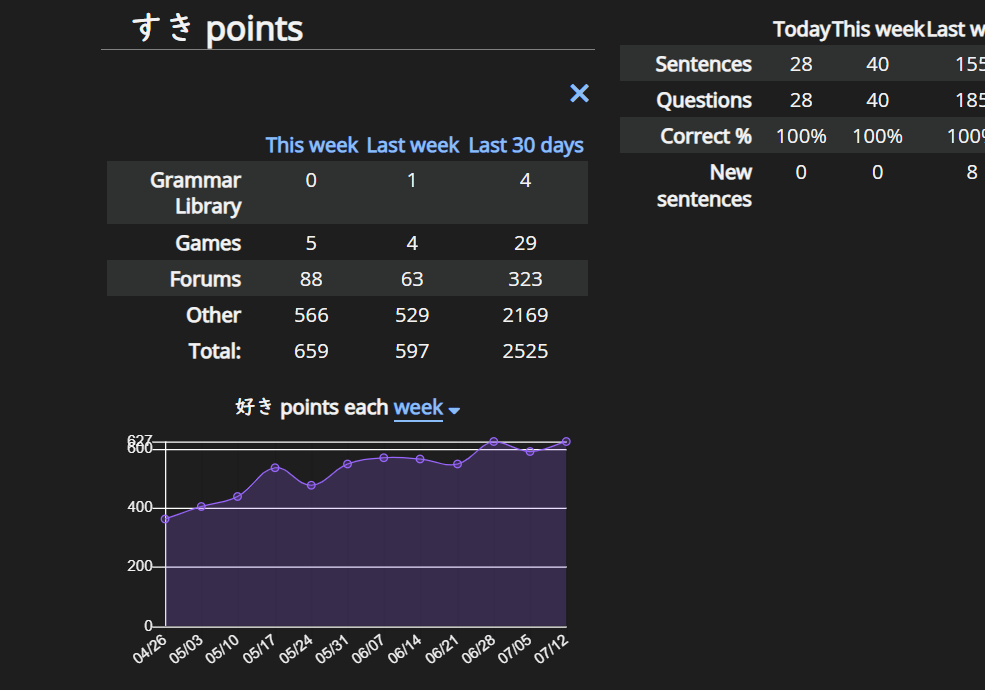Image resolution: width=985 pixels, height=690 pixels.
Task: Select the 'Last 30 days' column header
Action: click(x=526, y=145)
